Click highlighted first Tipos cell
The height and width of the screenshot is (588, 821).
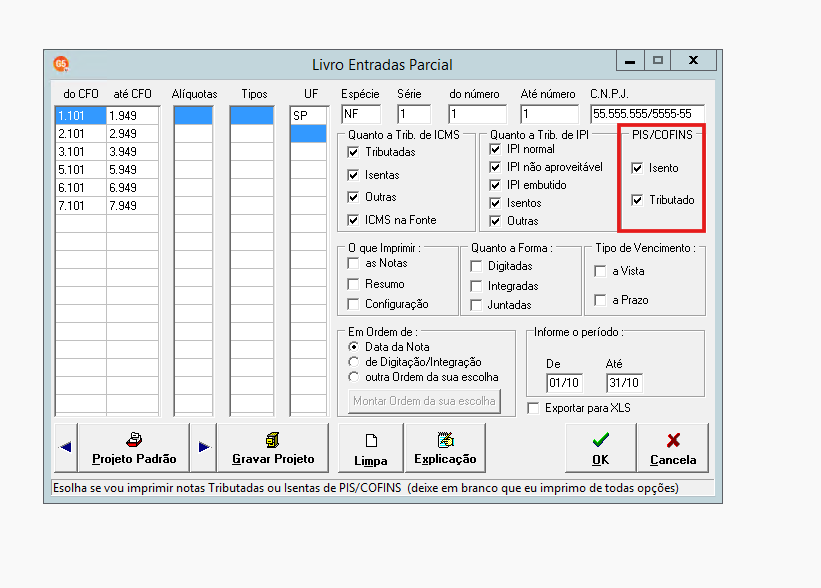[252, 116]
